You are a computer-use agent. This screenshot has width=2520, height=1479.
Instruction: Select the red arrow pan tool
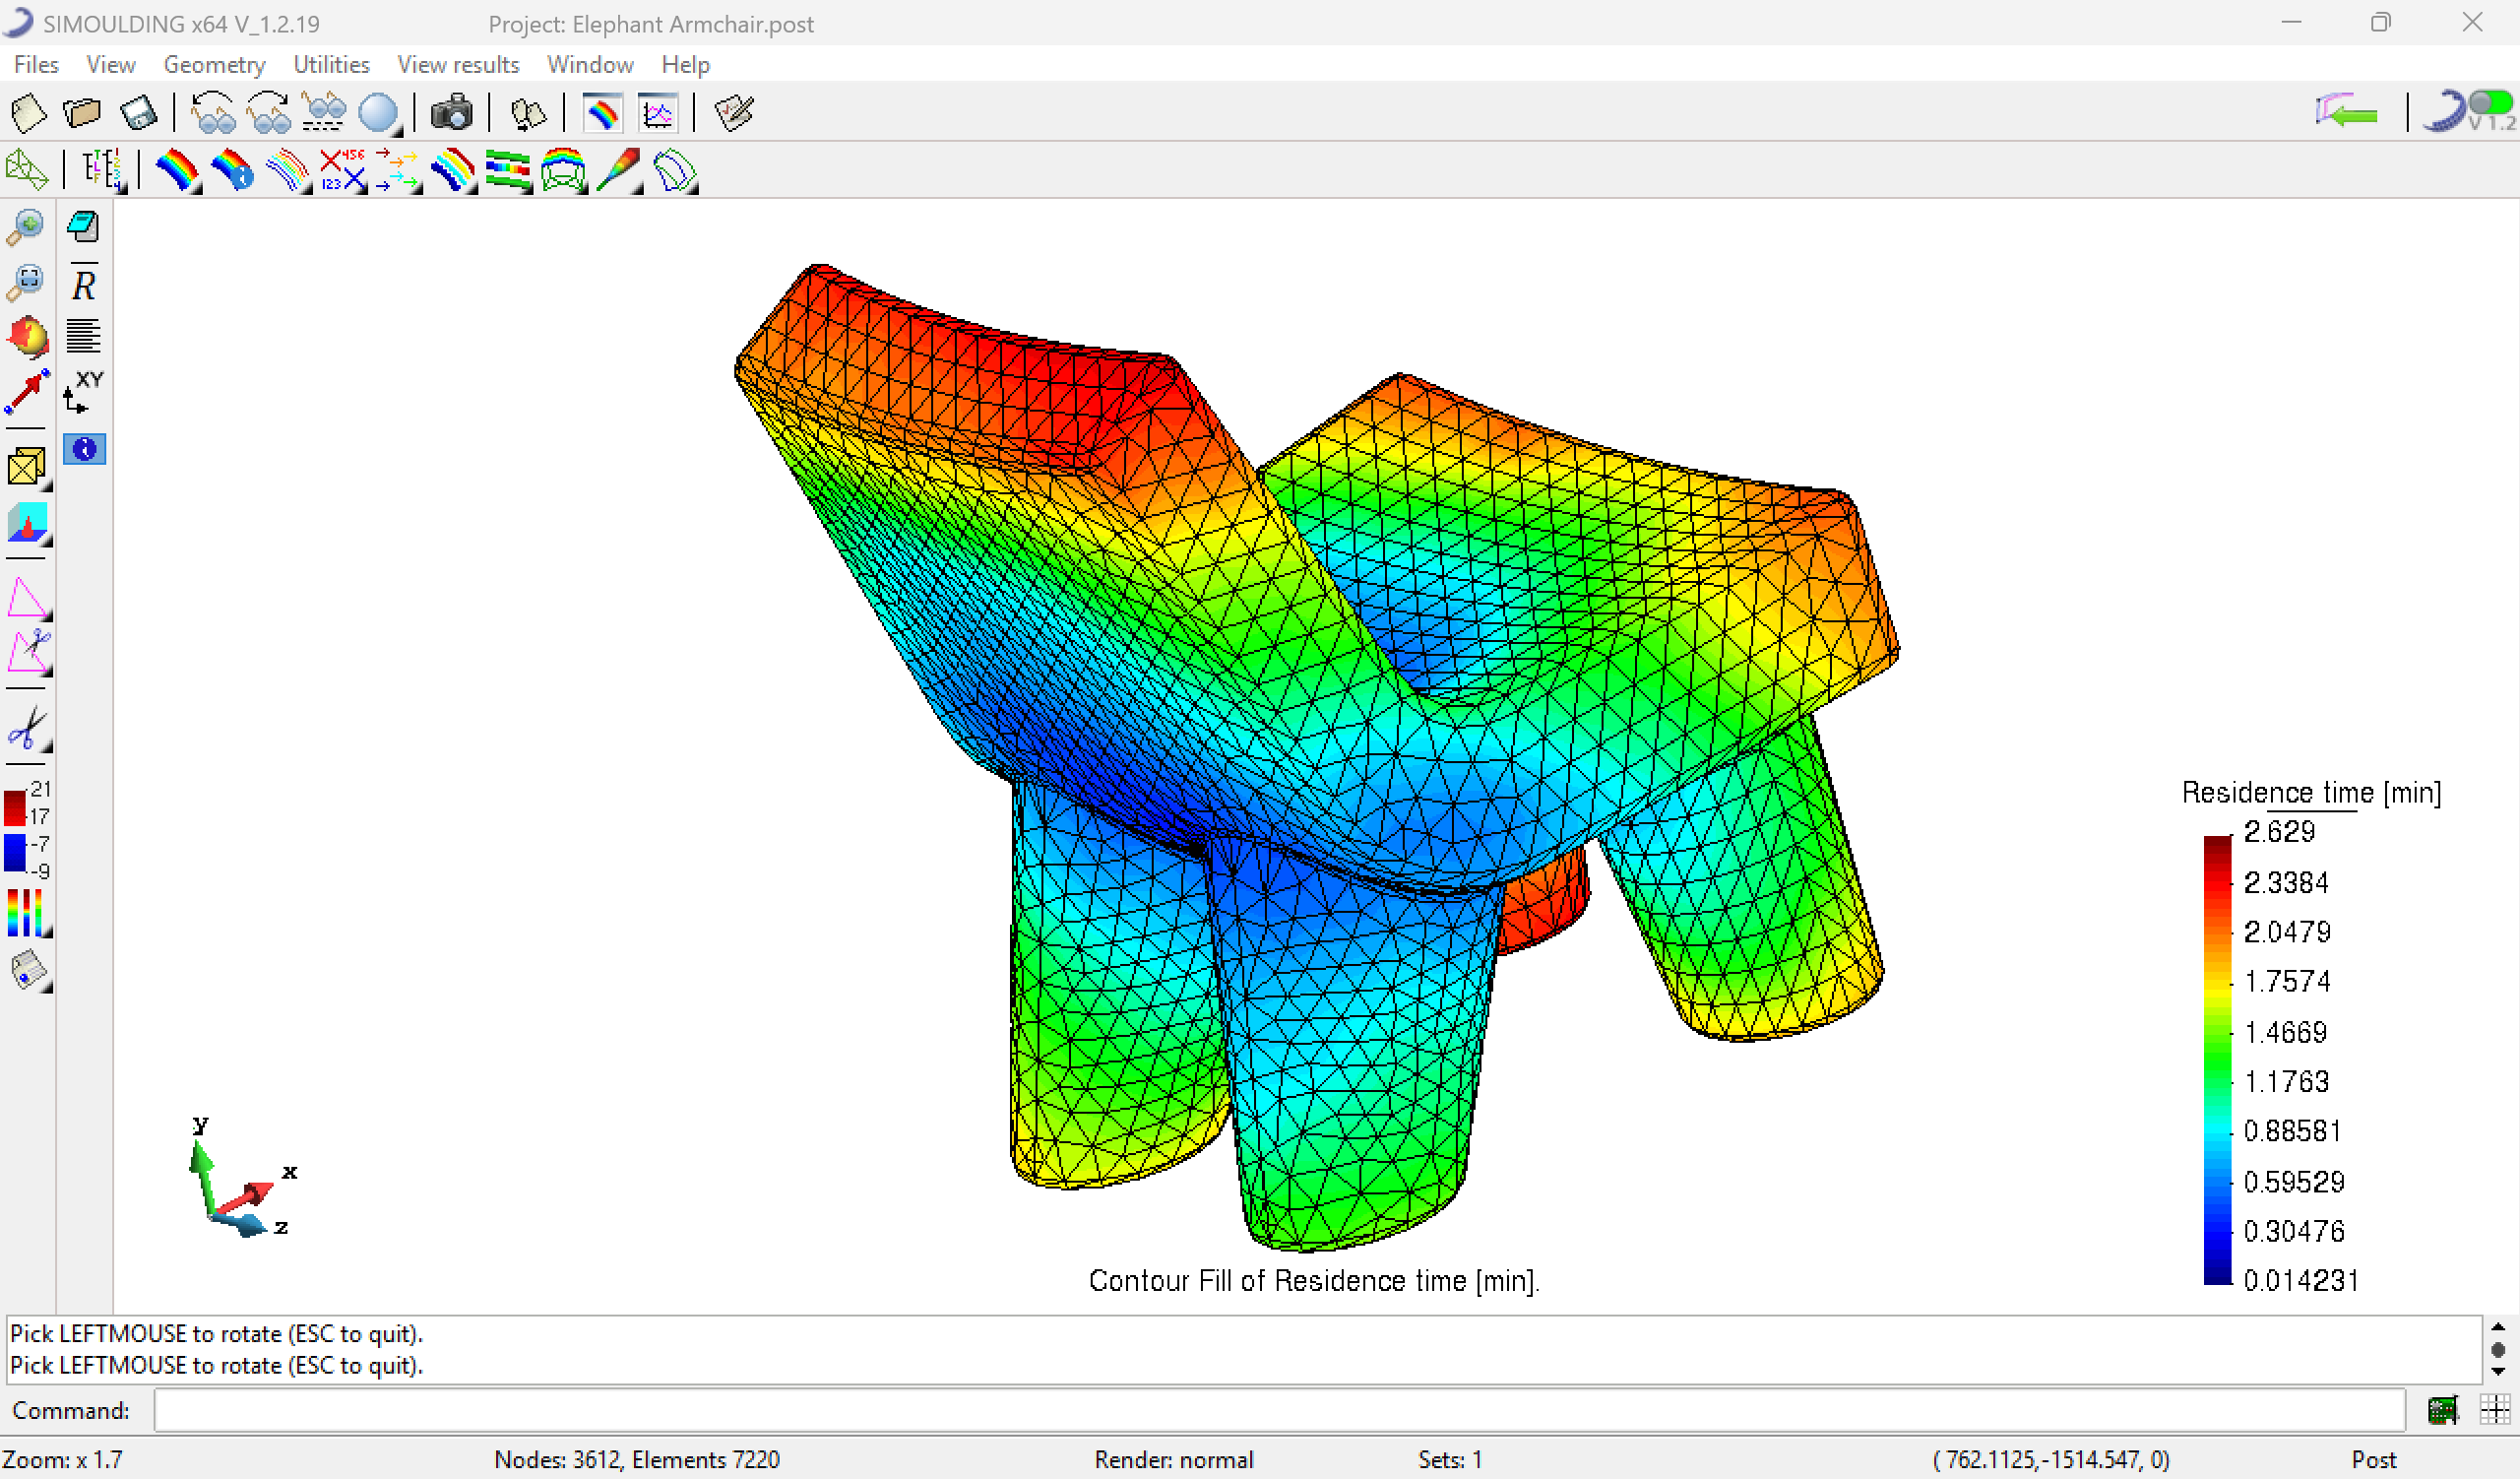tap(27, 392)
